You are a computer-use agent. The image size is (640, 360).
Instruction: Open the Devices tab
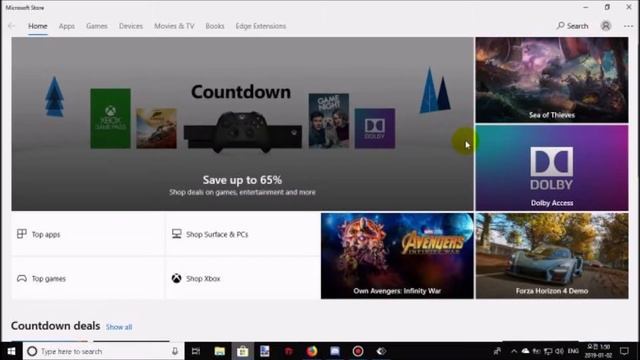tap(131, 26)
